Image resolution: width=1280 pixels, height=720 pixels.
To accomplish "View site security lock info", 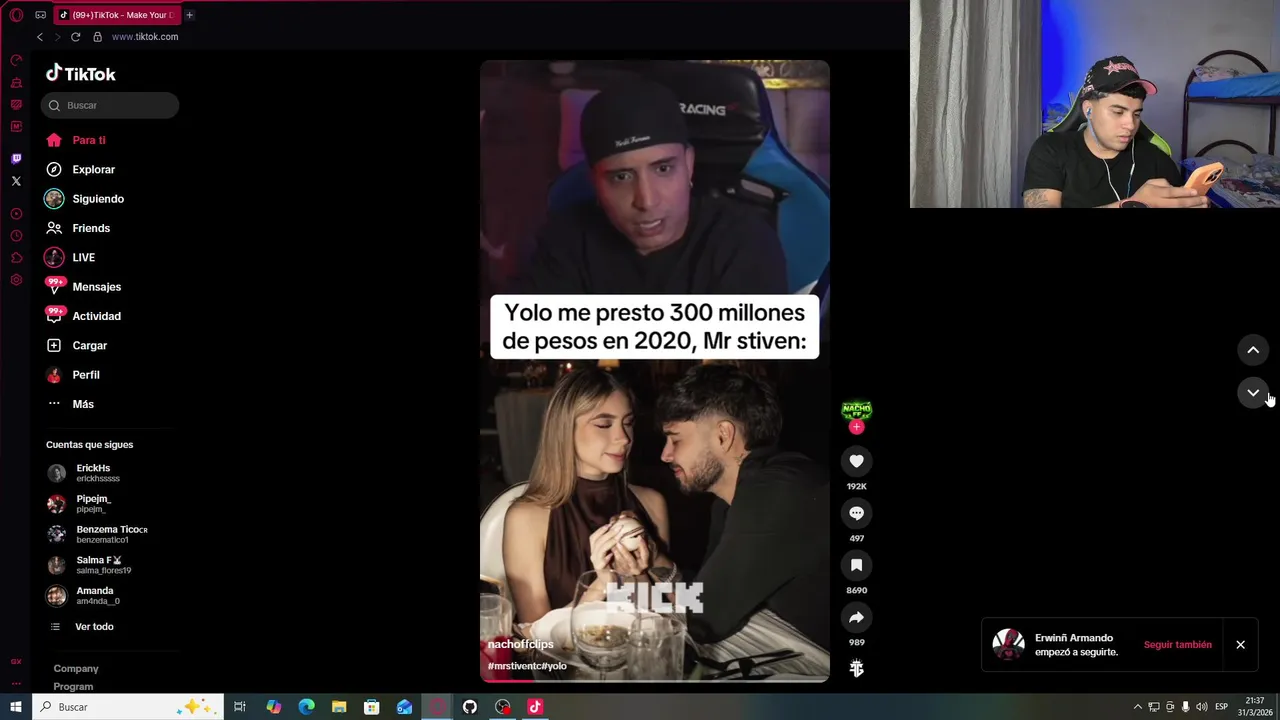I will 97,37.
